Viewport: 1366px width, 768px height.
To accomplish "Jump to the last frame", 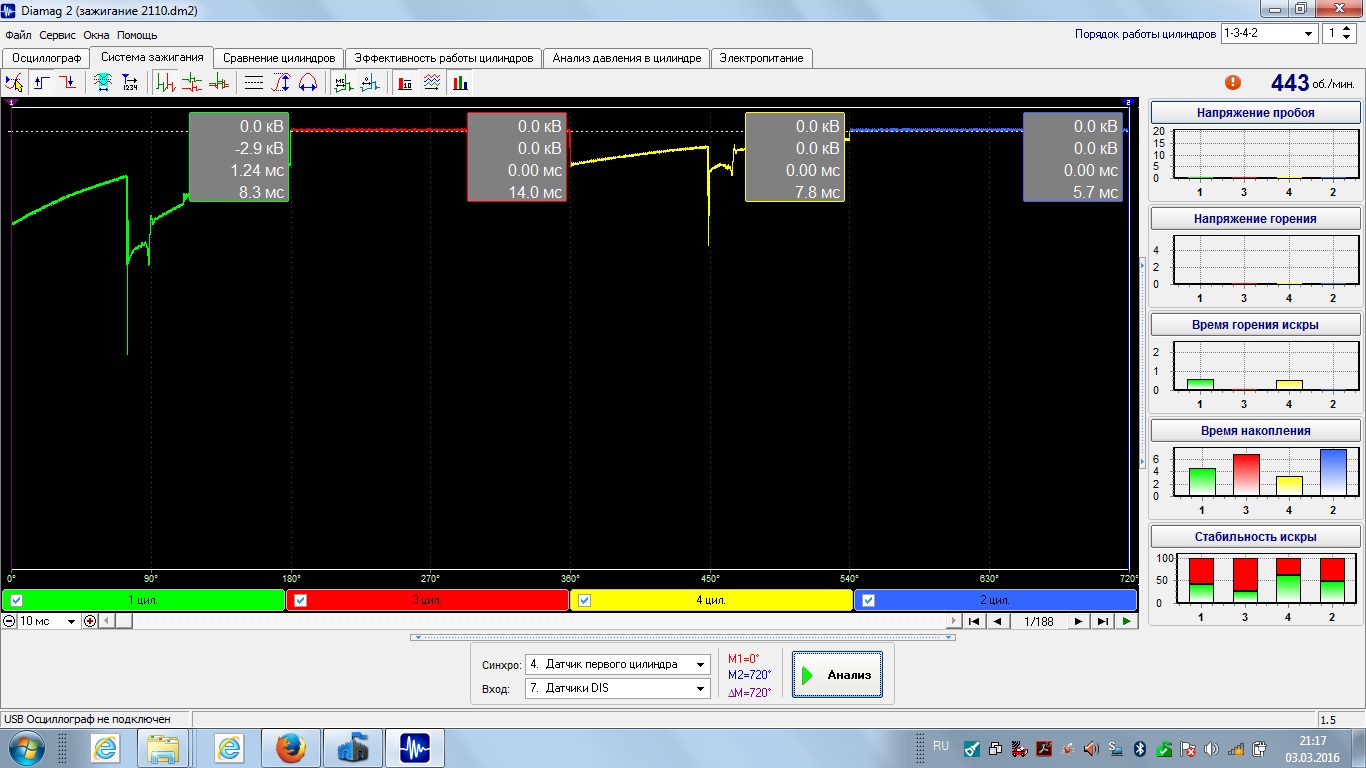I will coord(1102,621).
